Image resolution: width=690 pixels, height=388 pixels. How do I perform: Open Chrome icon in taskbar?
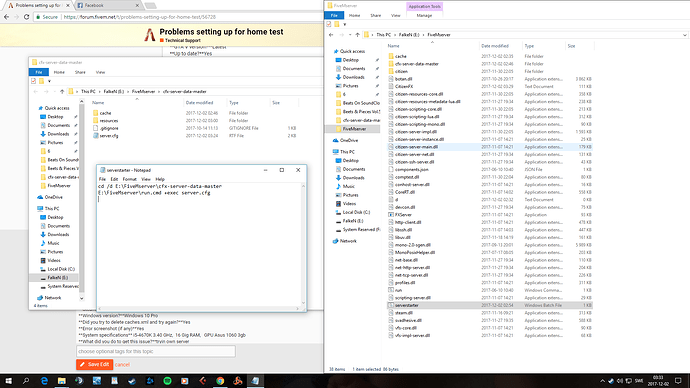[220, 381]
